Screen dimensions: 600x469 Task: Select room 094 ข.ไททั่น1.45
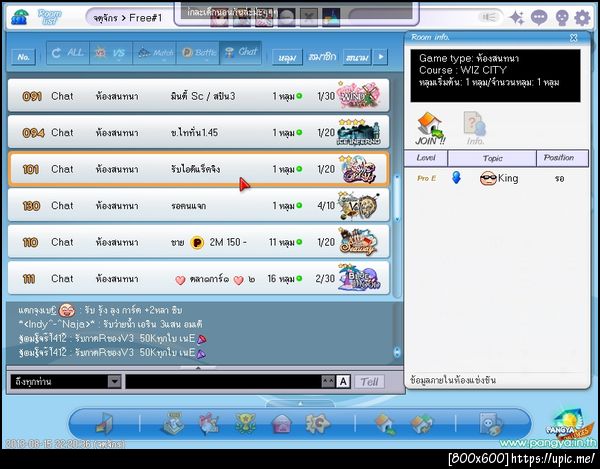click(x=198, y=132)
